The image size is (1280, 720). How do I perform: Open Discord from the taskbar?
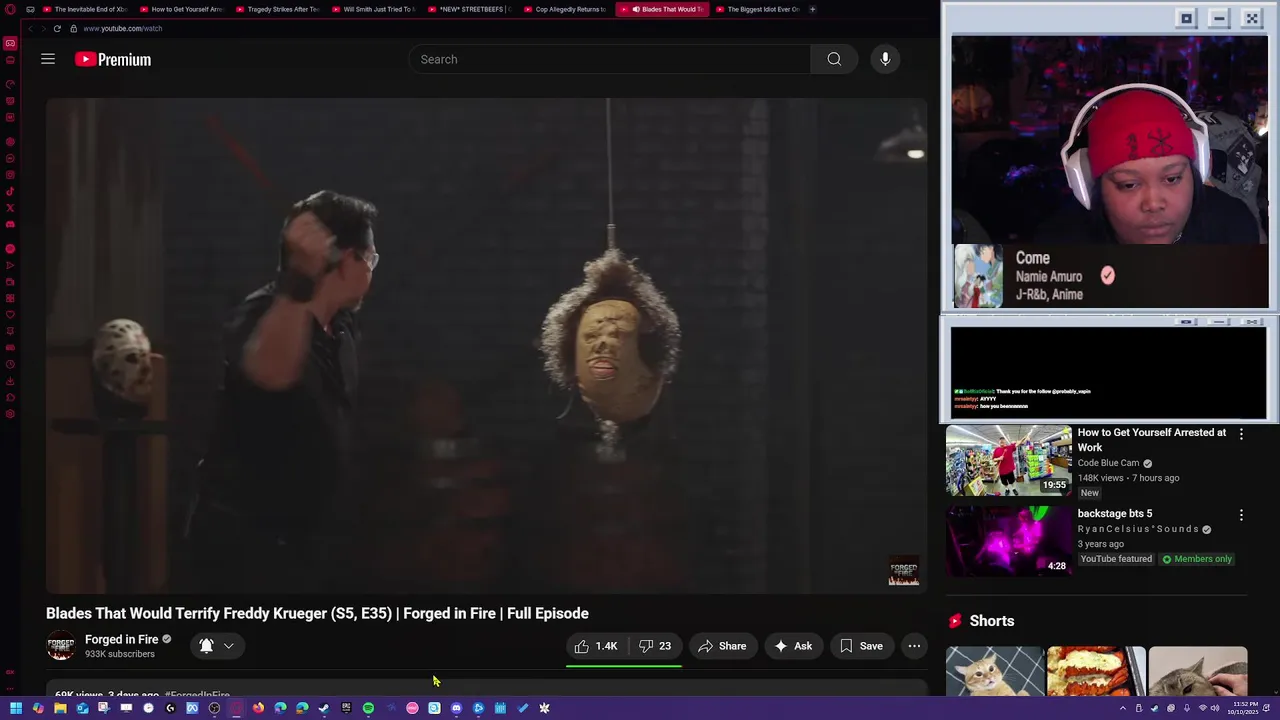tap(456, 708)
